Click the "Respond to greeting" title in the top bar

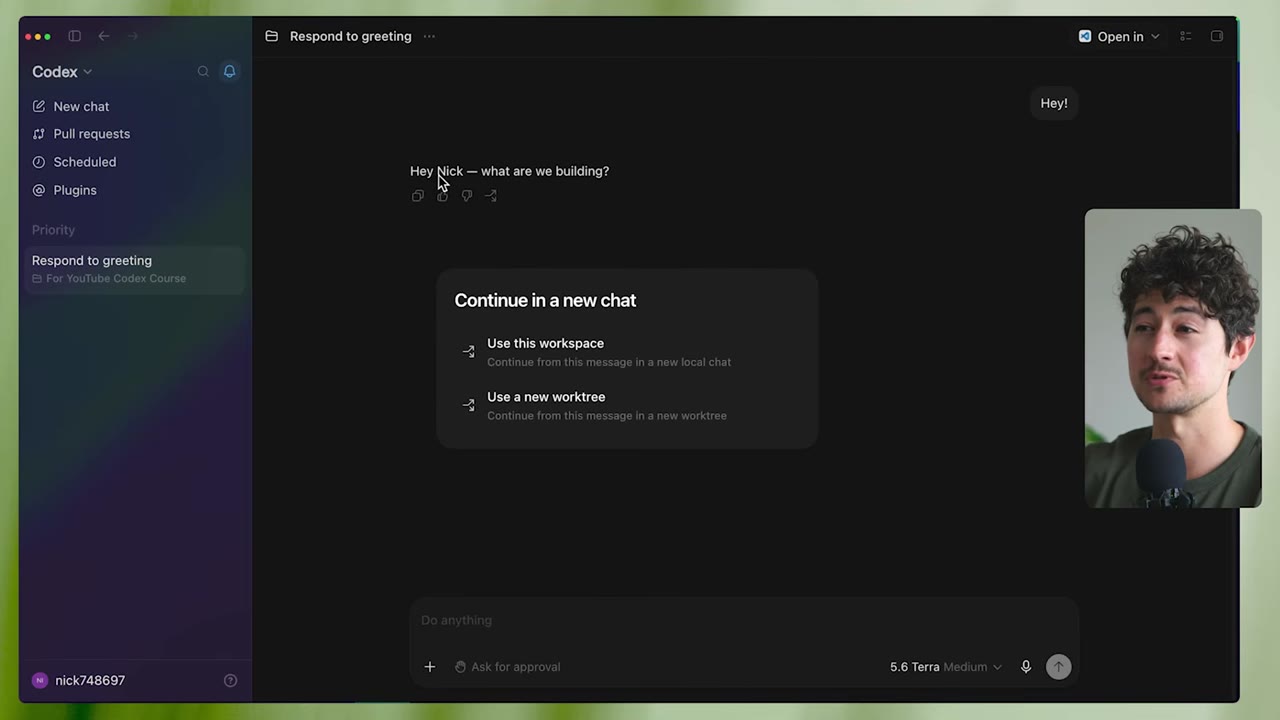pyautogui.click(x=350, y=36)
